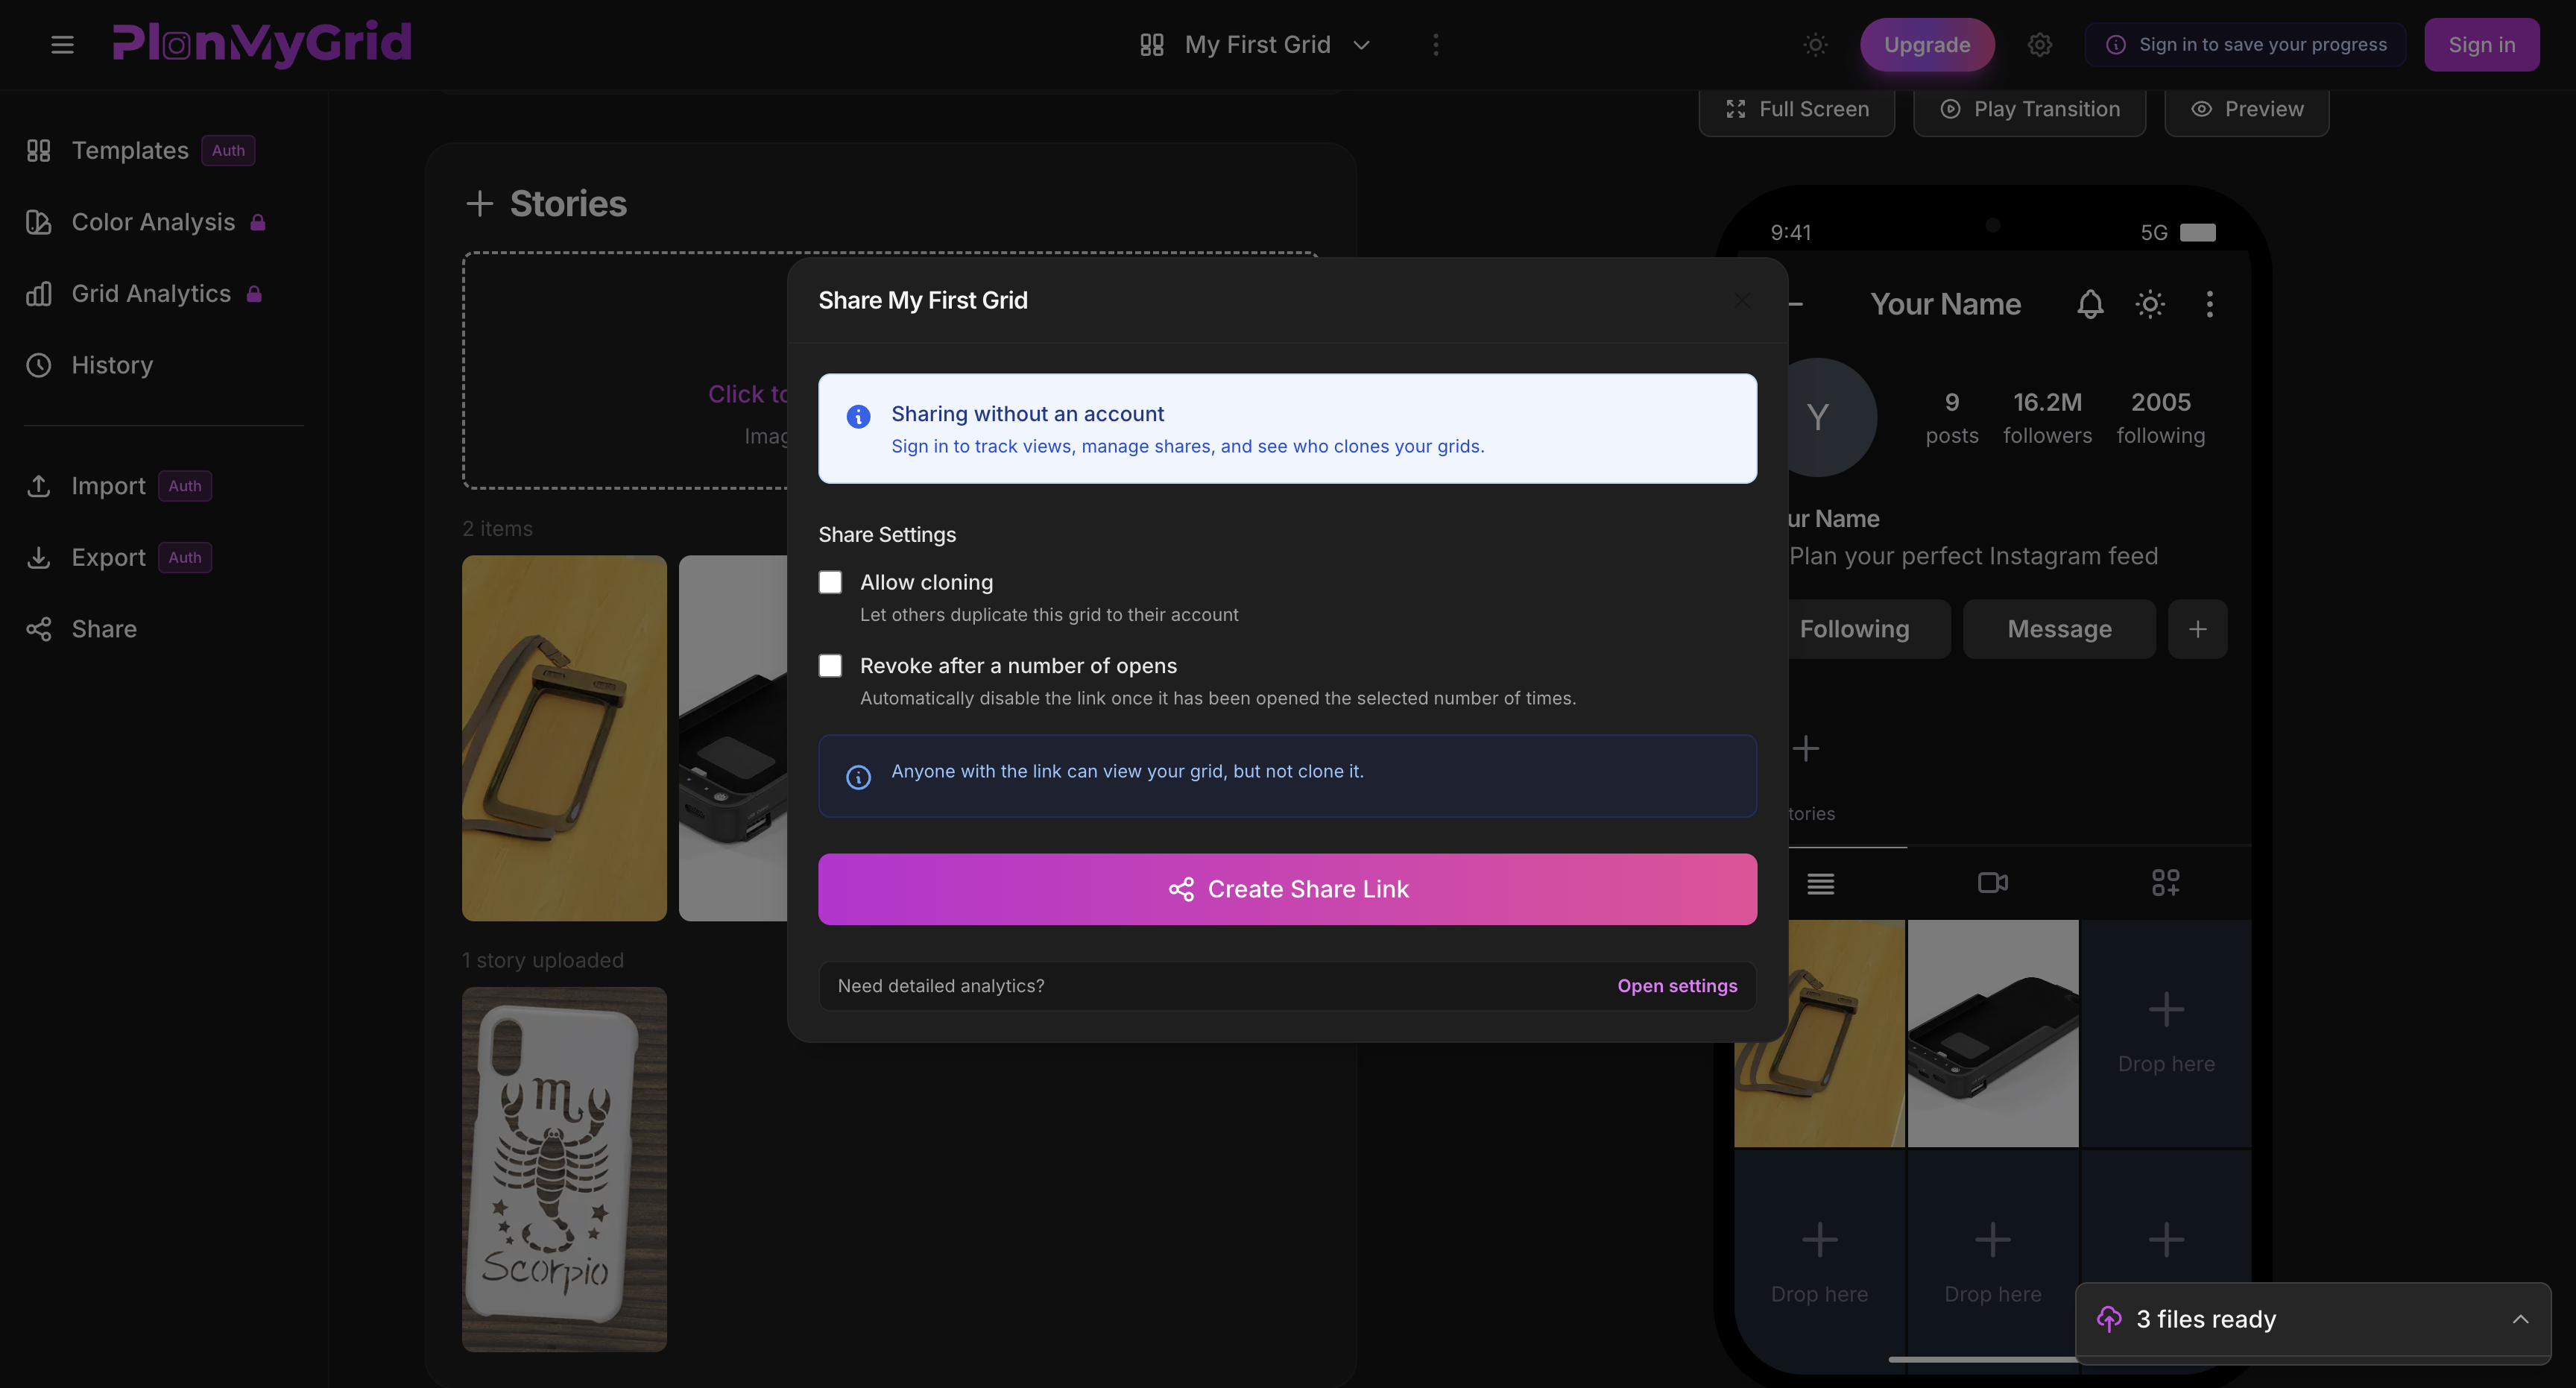This screenshot has width=2576, height=1388.
Task: Click the Open settings link for analytics
Action: (x=1677, y=985)
